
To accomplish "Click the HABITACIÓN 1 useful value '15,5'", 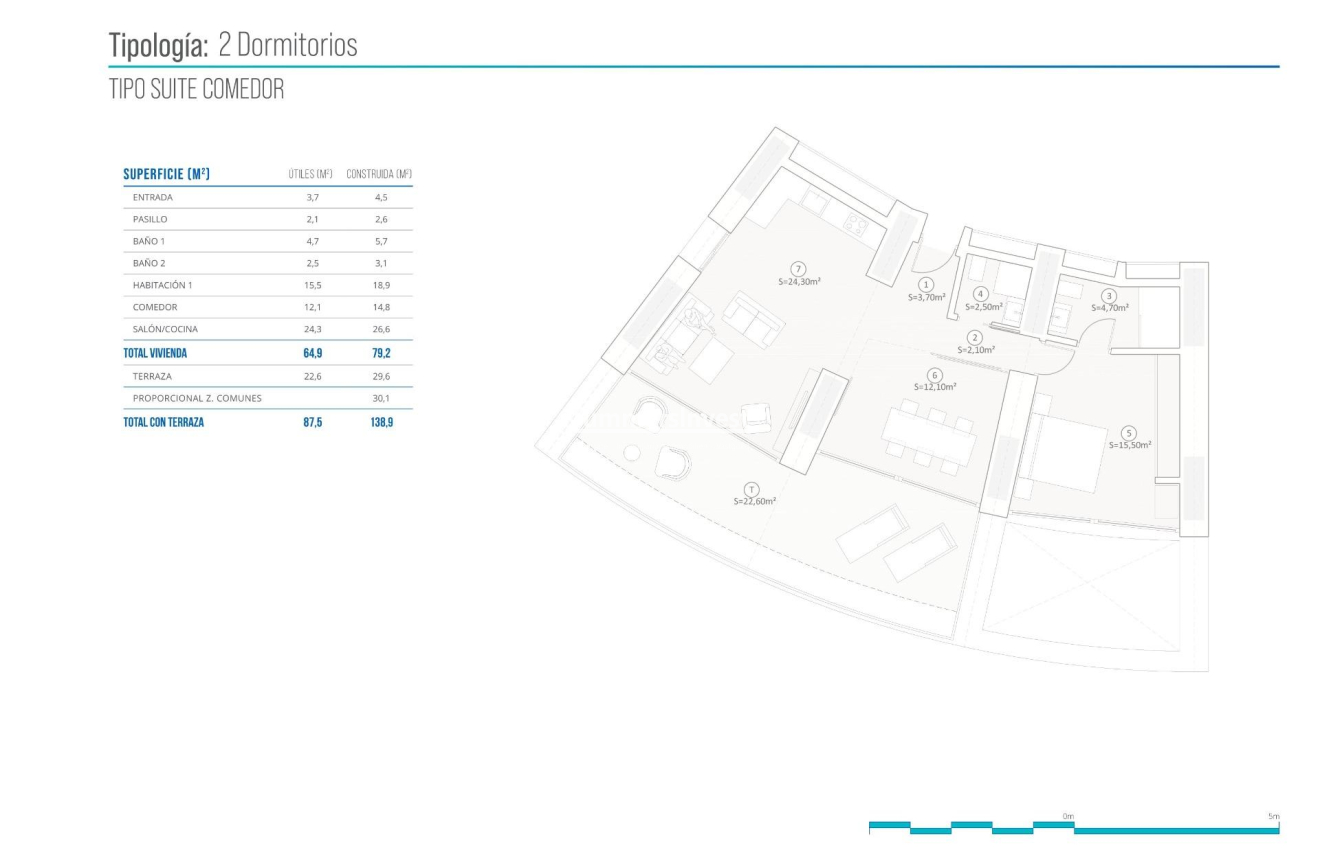I will (x=312, y=285).
